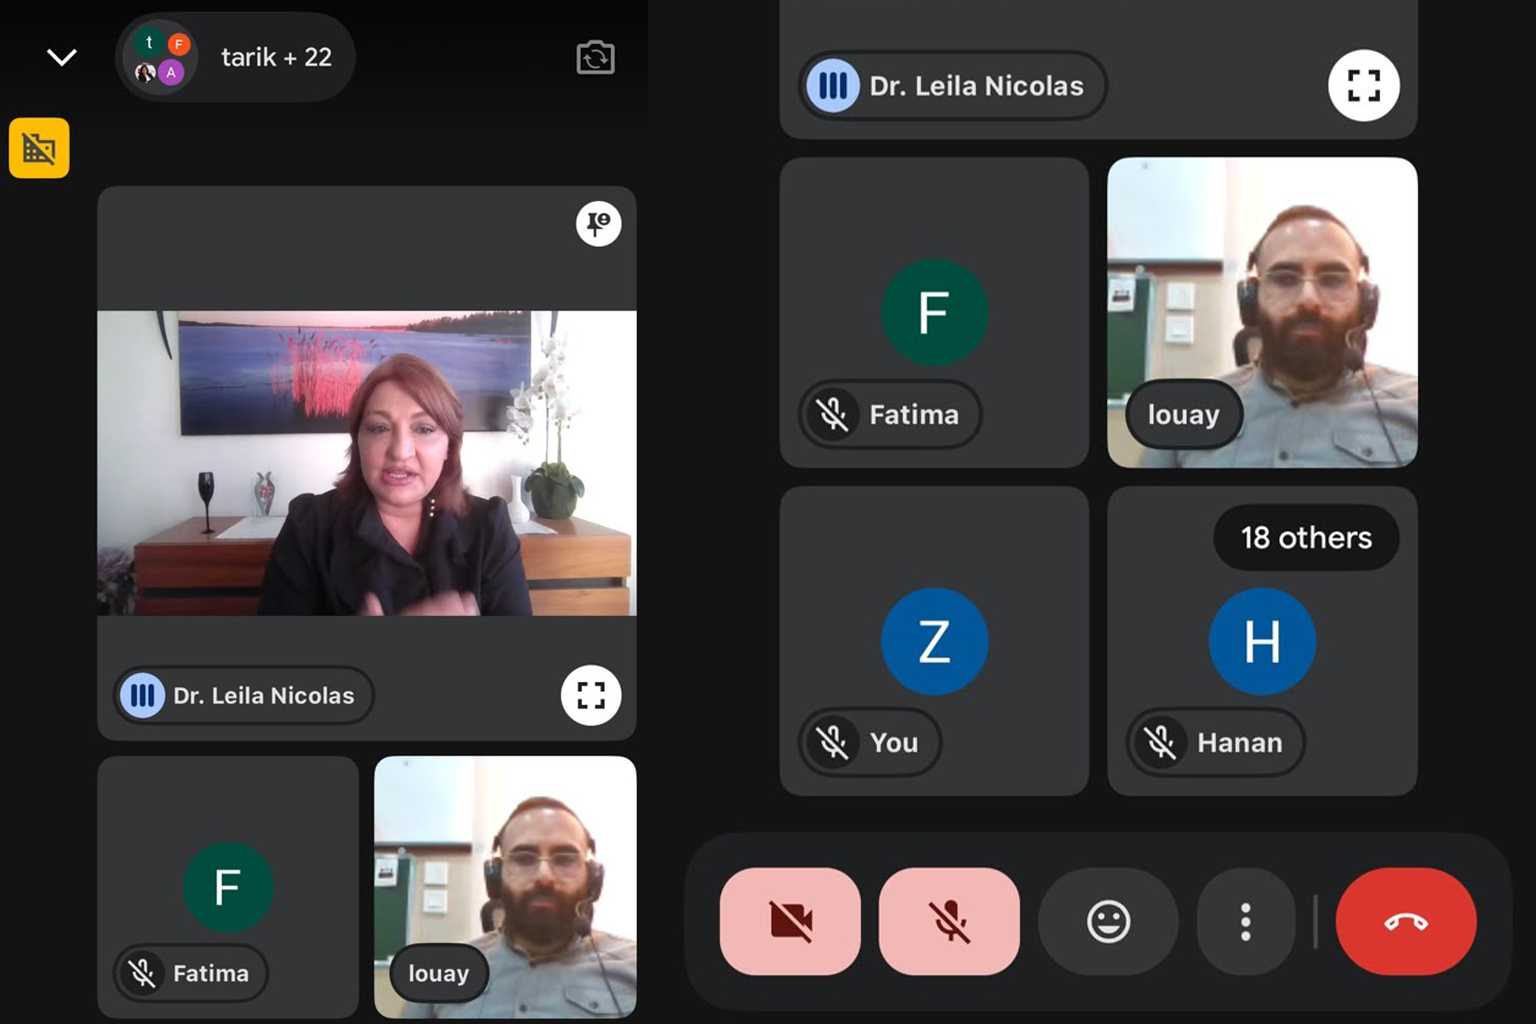
Task: Select louay's video tile at the bottom left
Action: coord(505,887)
